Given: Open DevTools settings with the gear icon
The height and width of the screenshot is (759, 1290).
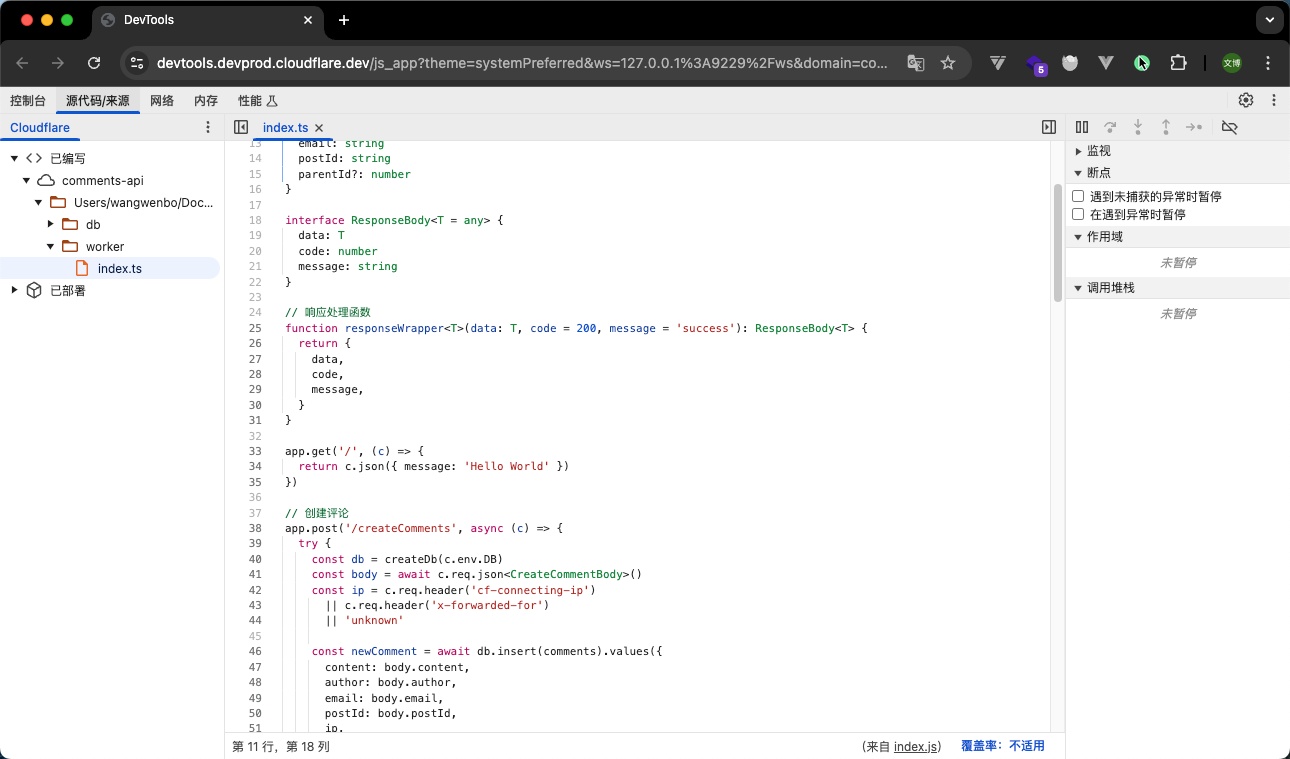Looking at the screenshot, I should click(x=1245, y=99).
